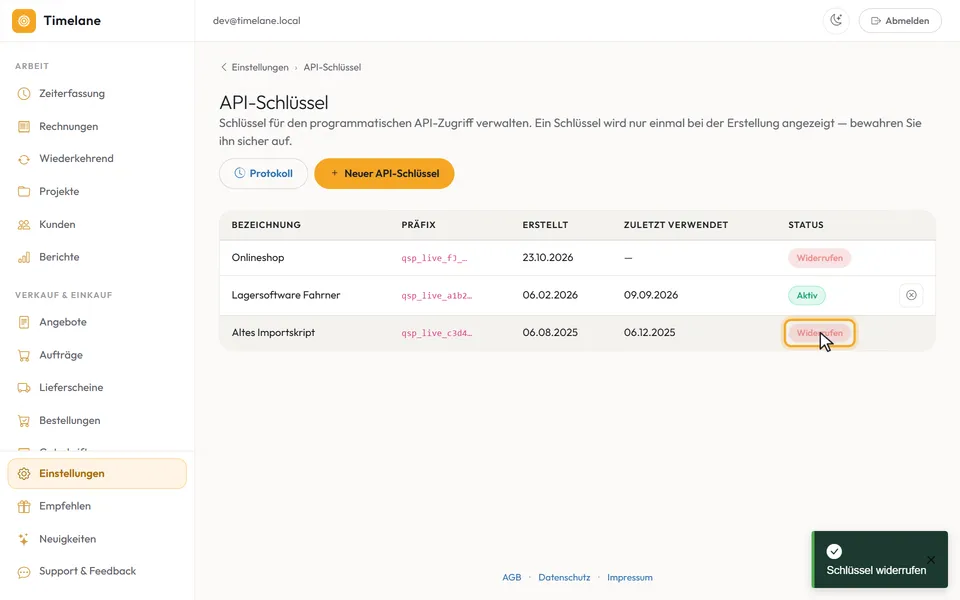
Task: Click the Angebote document icon
Action: pos(24,322)
